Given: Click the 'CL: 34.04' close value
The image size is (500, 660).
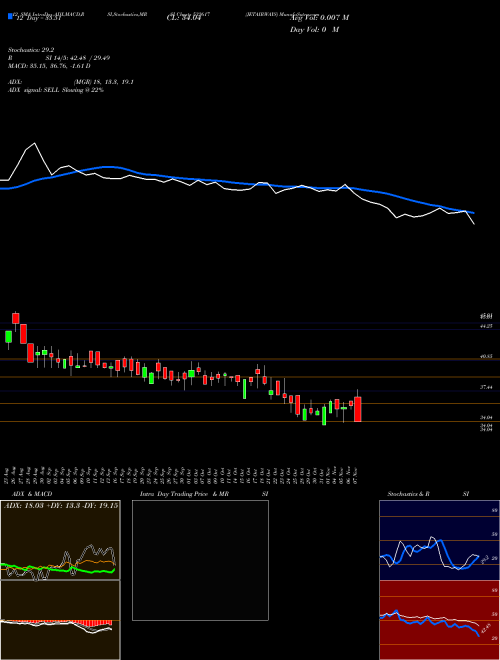Looking at the screenshot, I should click(x=183, y=17).
